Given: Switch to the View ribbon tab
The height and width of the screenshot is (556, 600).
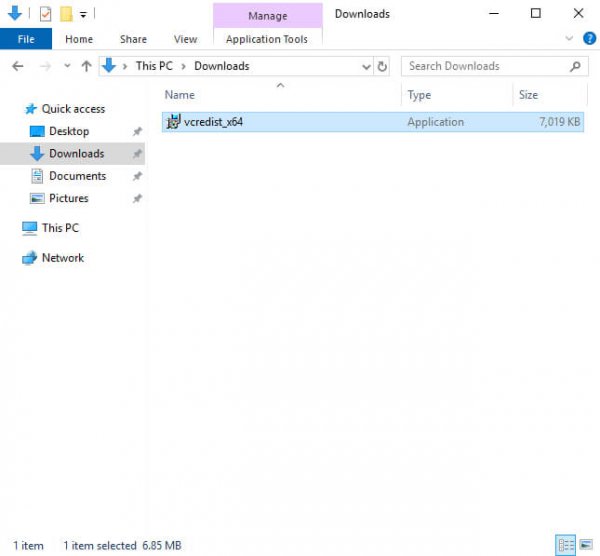Looking at the screenshot, I should tap(185, 39).
